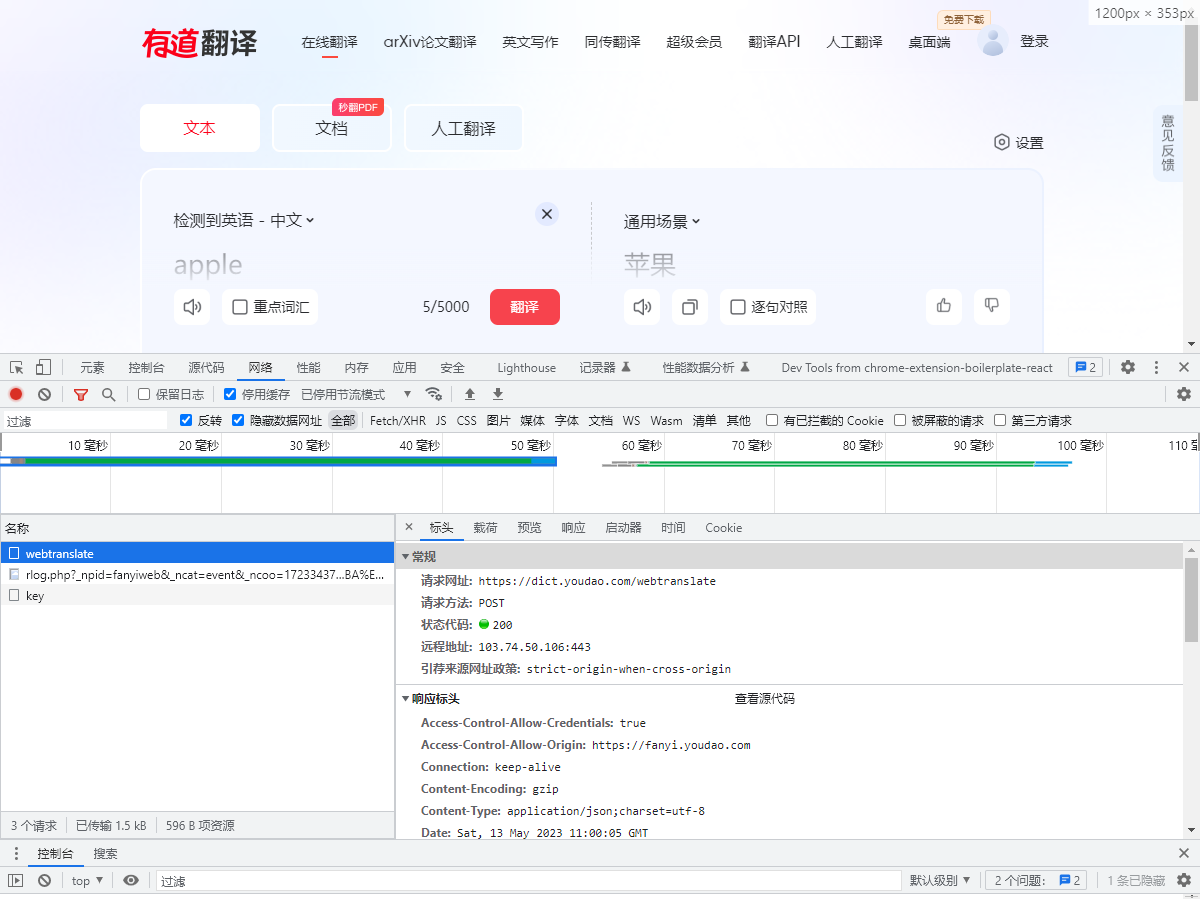The height and width of the screenshot is (899, 1200).
Task: Open the 意见反馈 side button
Action: point(1168,143)
